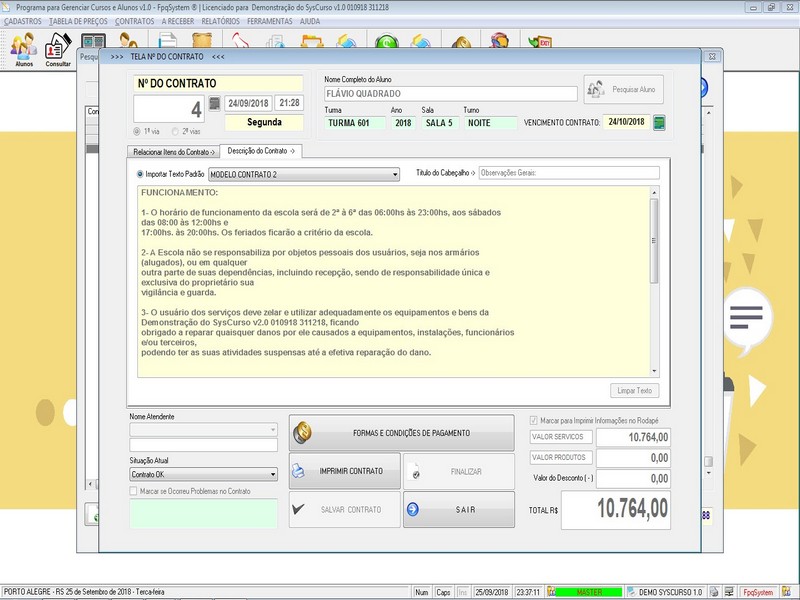This screenshot has width=800, height=600.
Task: Check Marcar se Ocorreu Problemas no Contrato
Action: 134,491
